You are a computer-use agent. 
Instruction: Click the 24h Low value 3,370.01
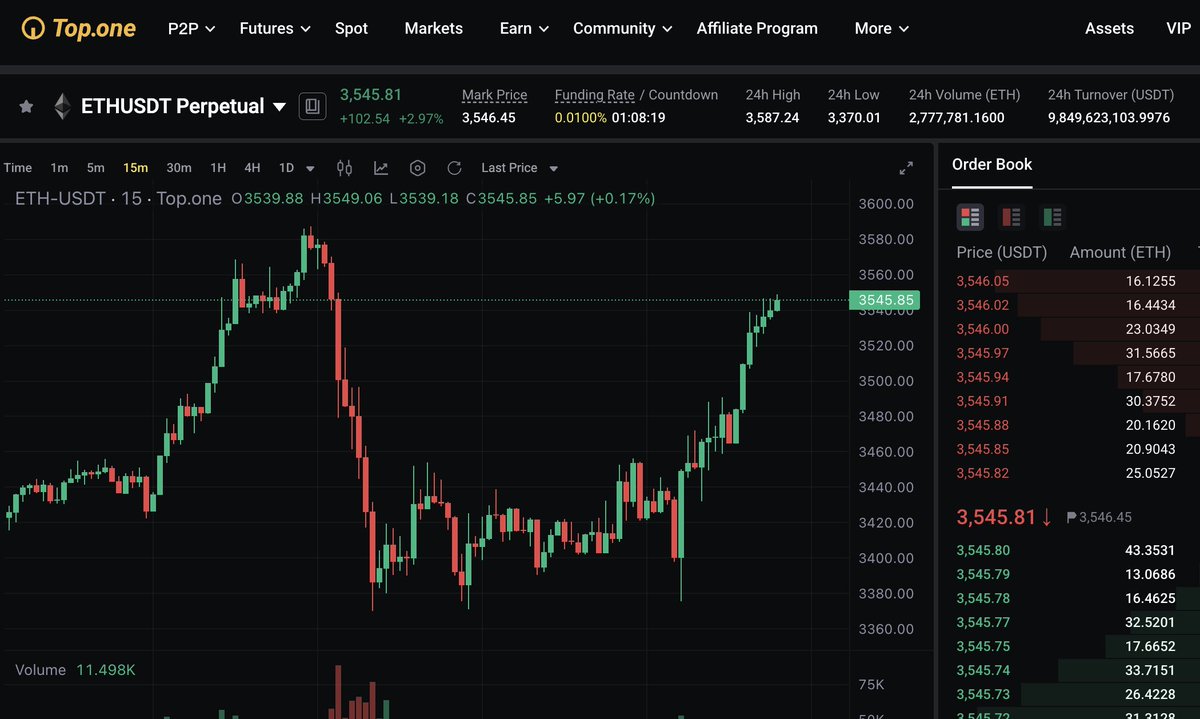pyautogui.click(x=854, y=118)
